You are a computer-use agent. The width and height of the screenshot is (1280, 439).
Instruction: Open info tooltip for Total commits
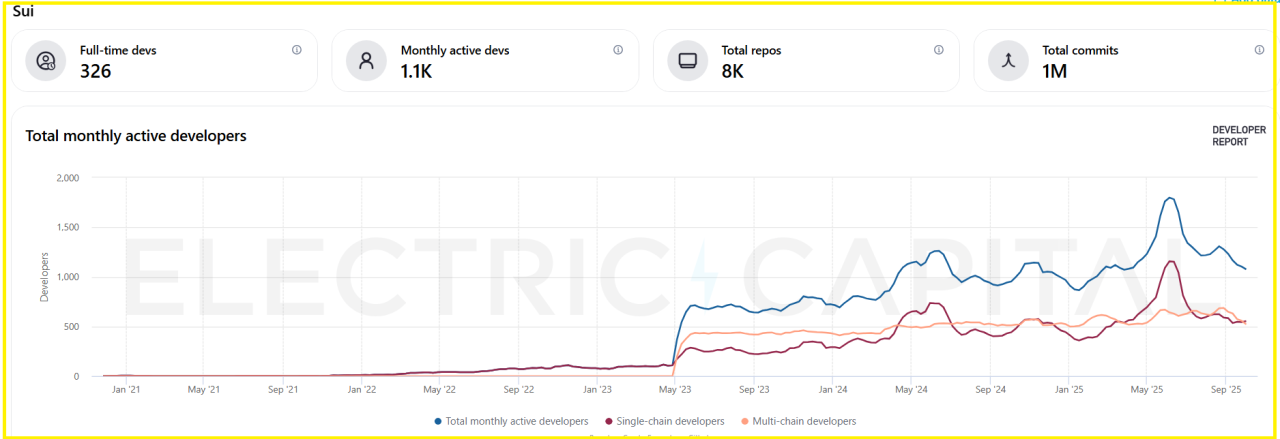[1259, 50]
